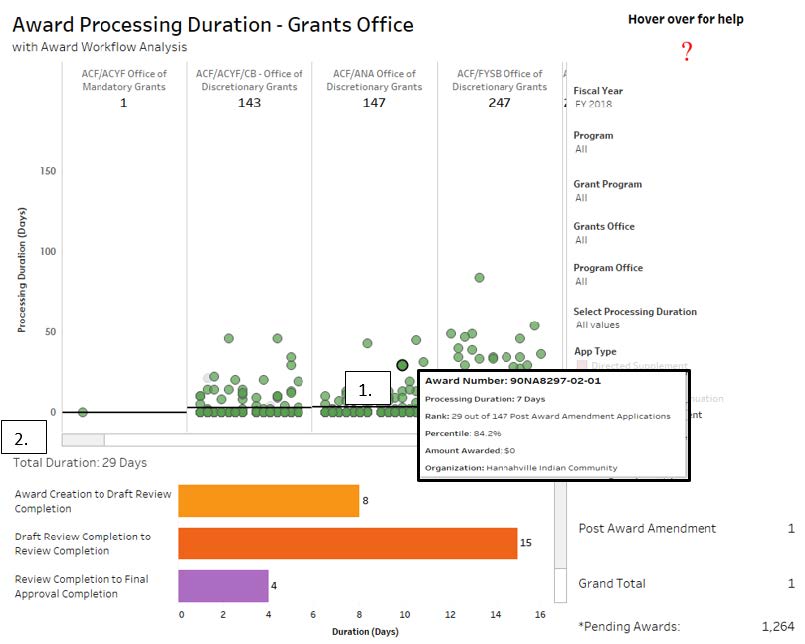The image size is (805, 644).
Task: Select the purple Review Completion to Final Approval bar
Action: 223,585
